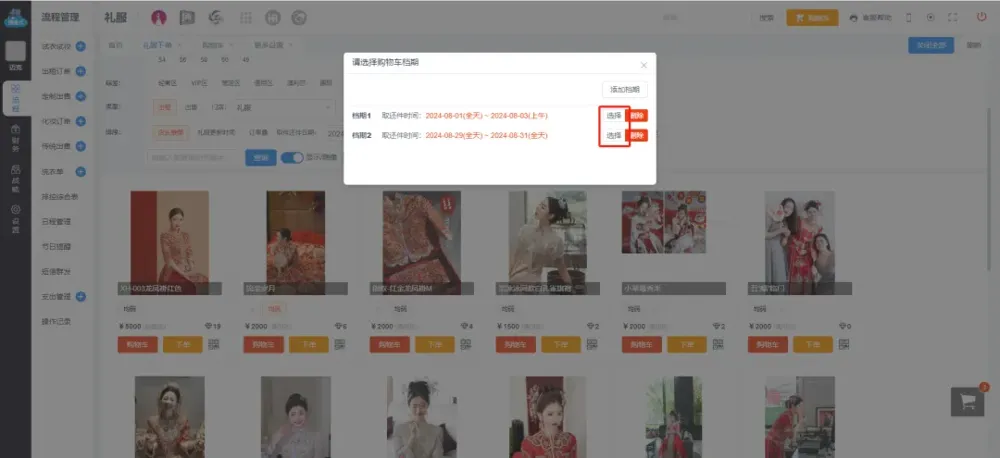This screenshot has height=458, width=1000.
Task: Open 日程管理 in the side menu
Action: [x=56, y=221]
